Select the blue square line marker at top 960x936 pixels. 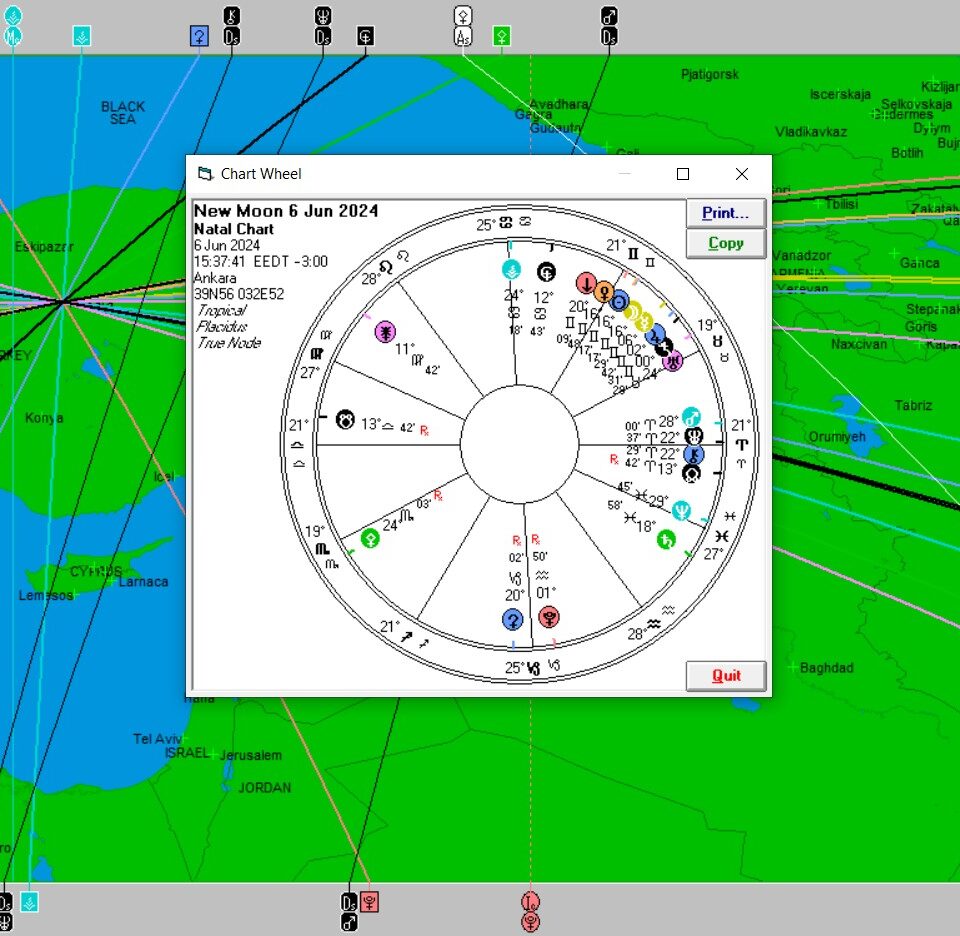(199, 36)
